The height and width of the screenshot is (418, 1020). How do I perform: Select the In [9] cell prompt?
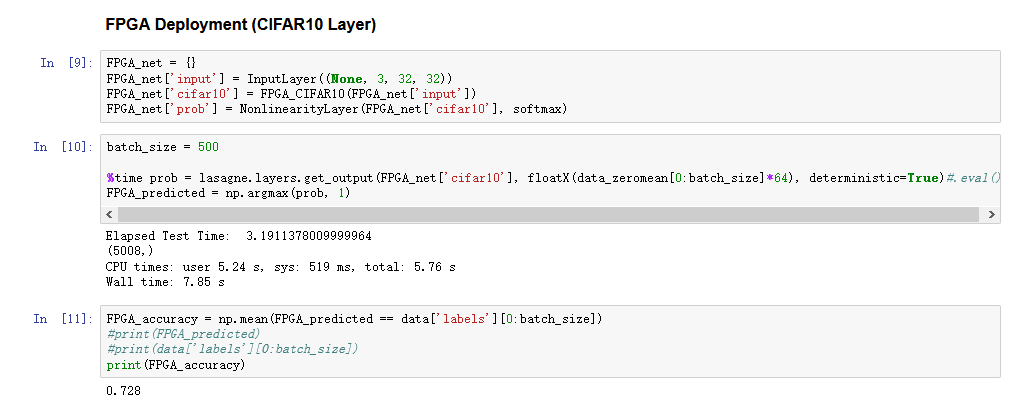coord(62,63)
